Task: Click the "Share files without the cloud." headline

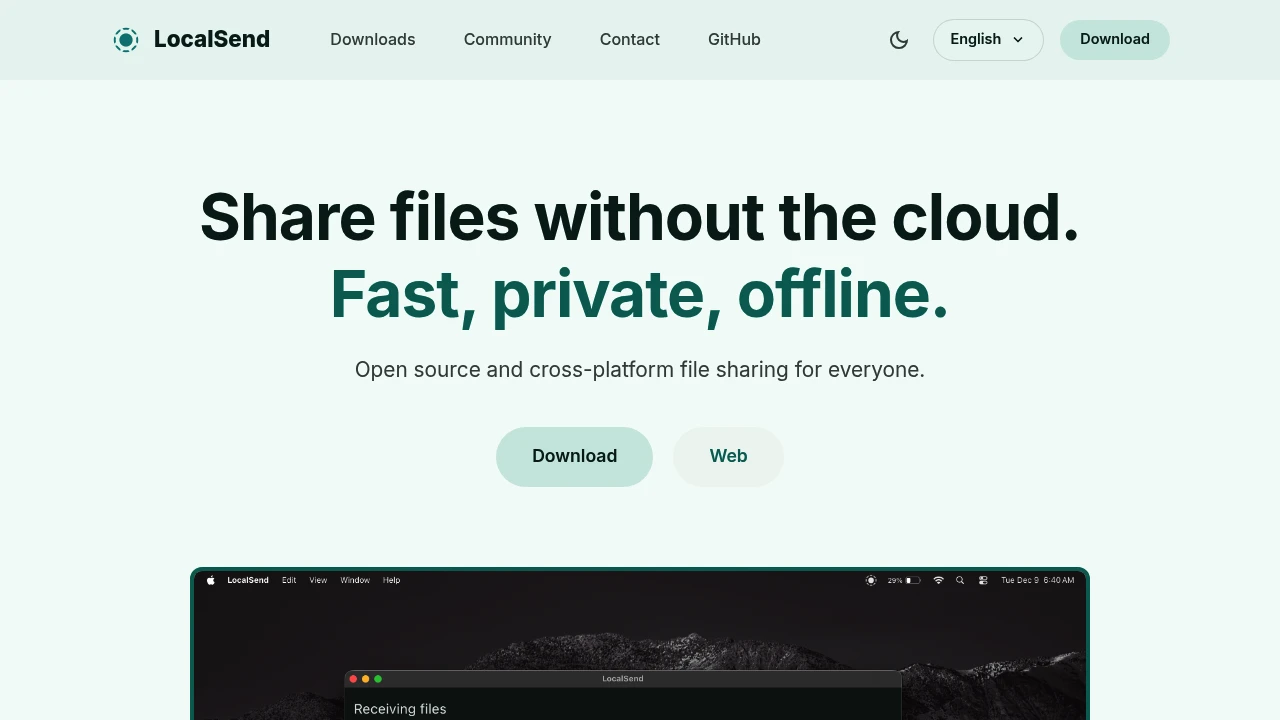Action: coord(640,217)
